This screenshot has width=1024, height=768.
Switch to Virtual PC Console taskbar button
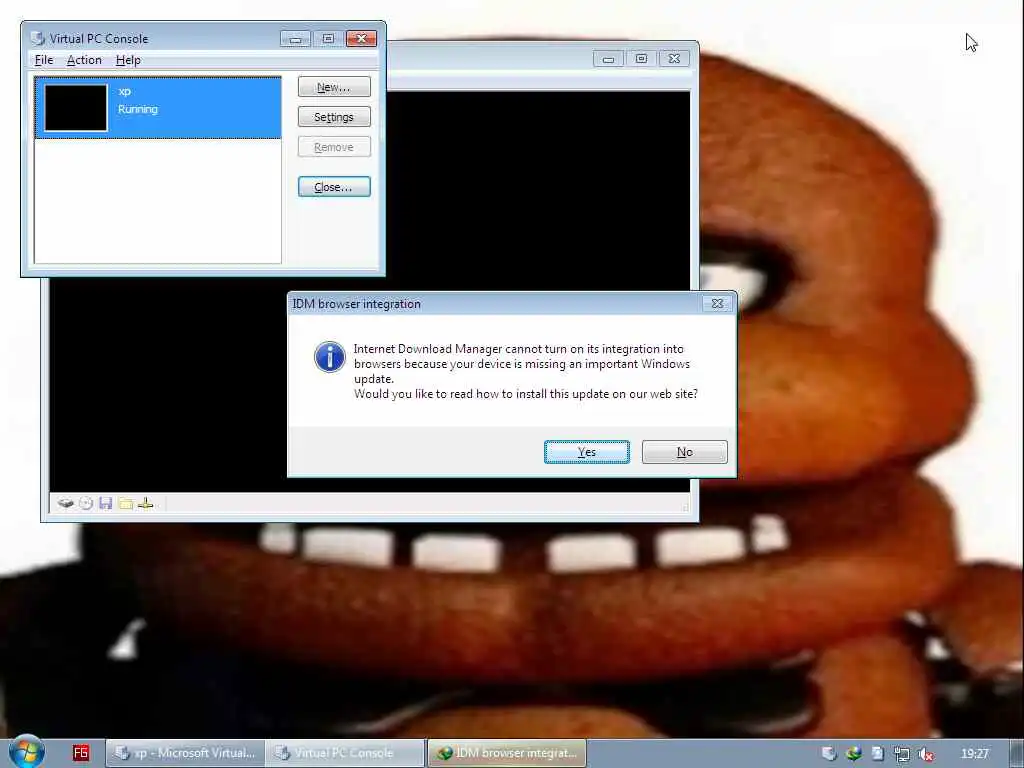click(345, 753)
